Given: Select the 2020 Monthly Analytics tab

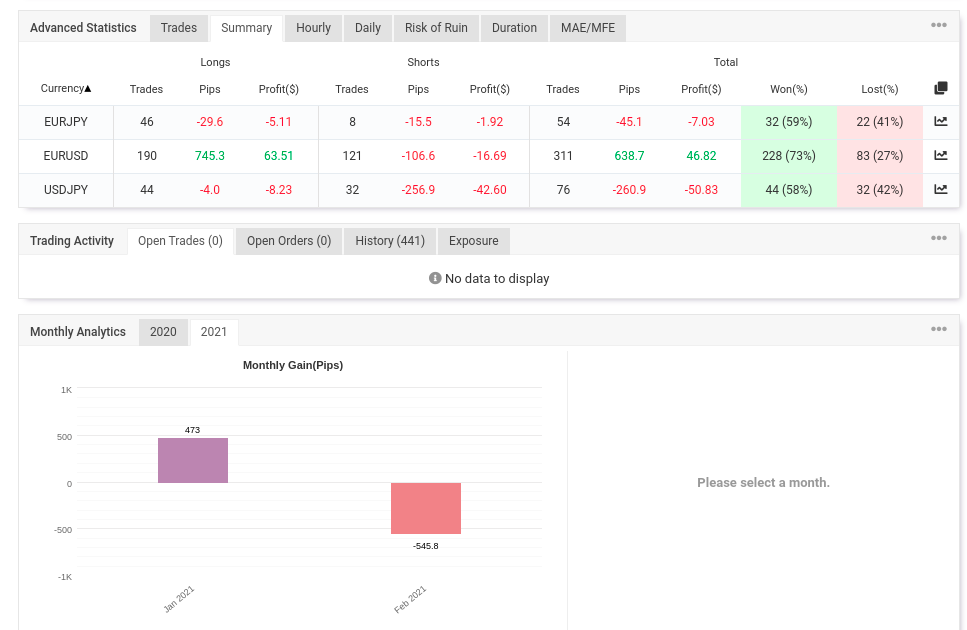Looking at the screenshot, I should point(163,332).
